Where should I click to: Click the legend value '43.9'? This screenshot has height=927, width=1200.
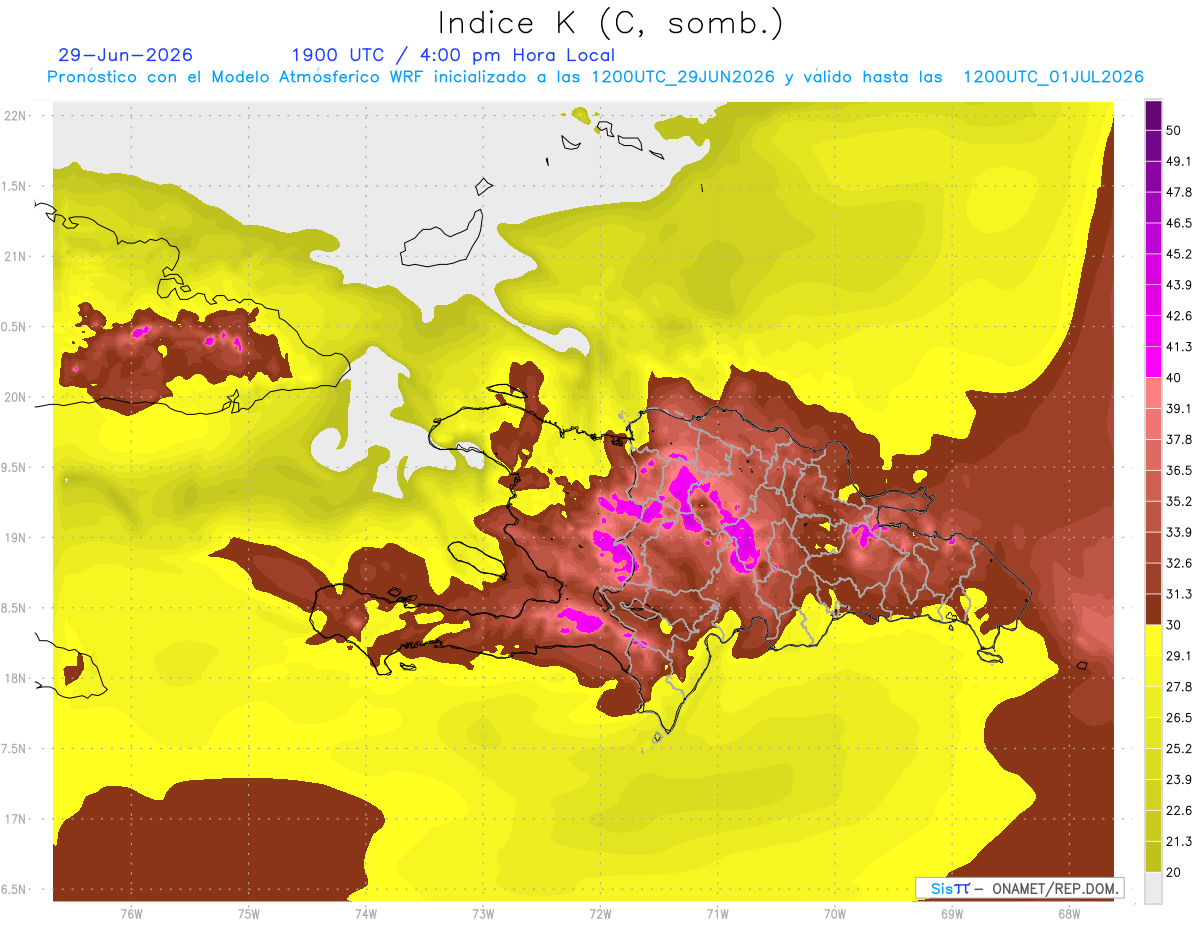pos(1178,286)
